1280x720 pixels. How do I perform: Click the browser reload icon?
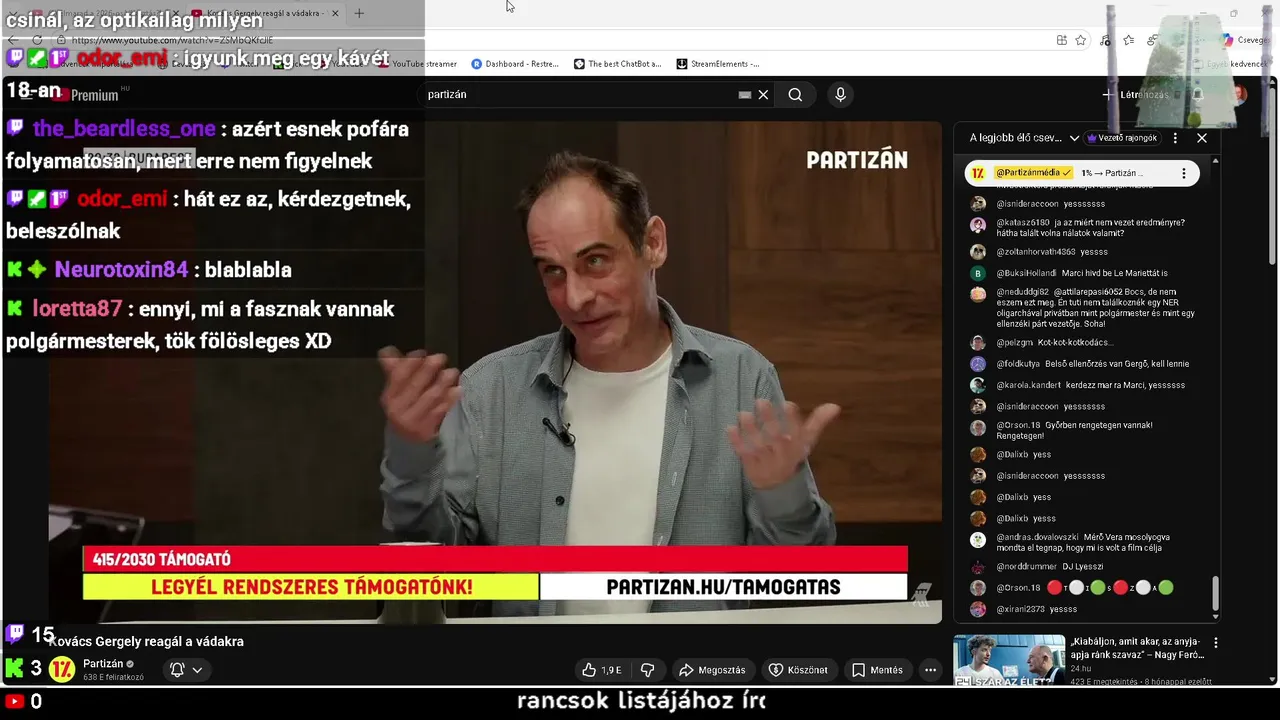(x=37, y=40)
